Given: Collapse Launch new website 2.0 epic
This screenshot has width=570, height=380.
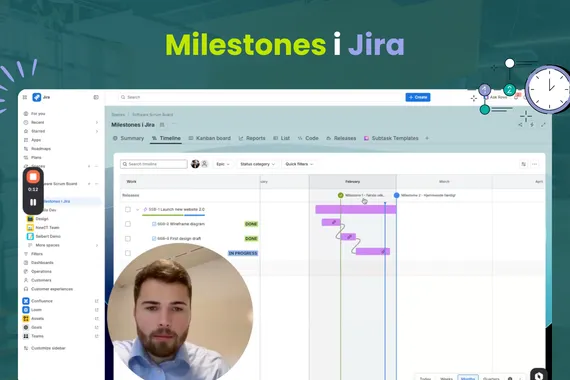Looking at the screenshot, I should [x=137, y=209].
